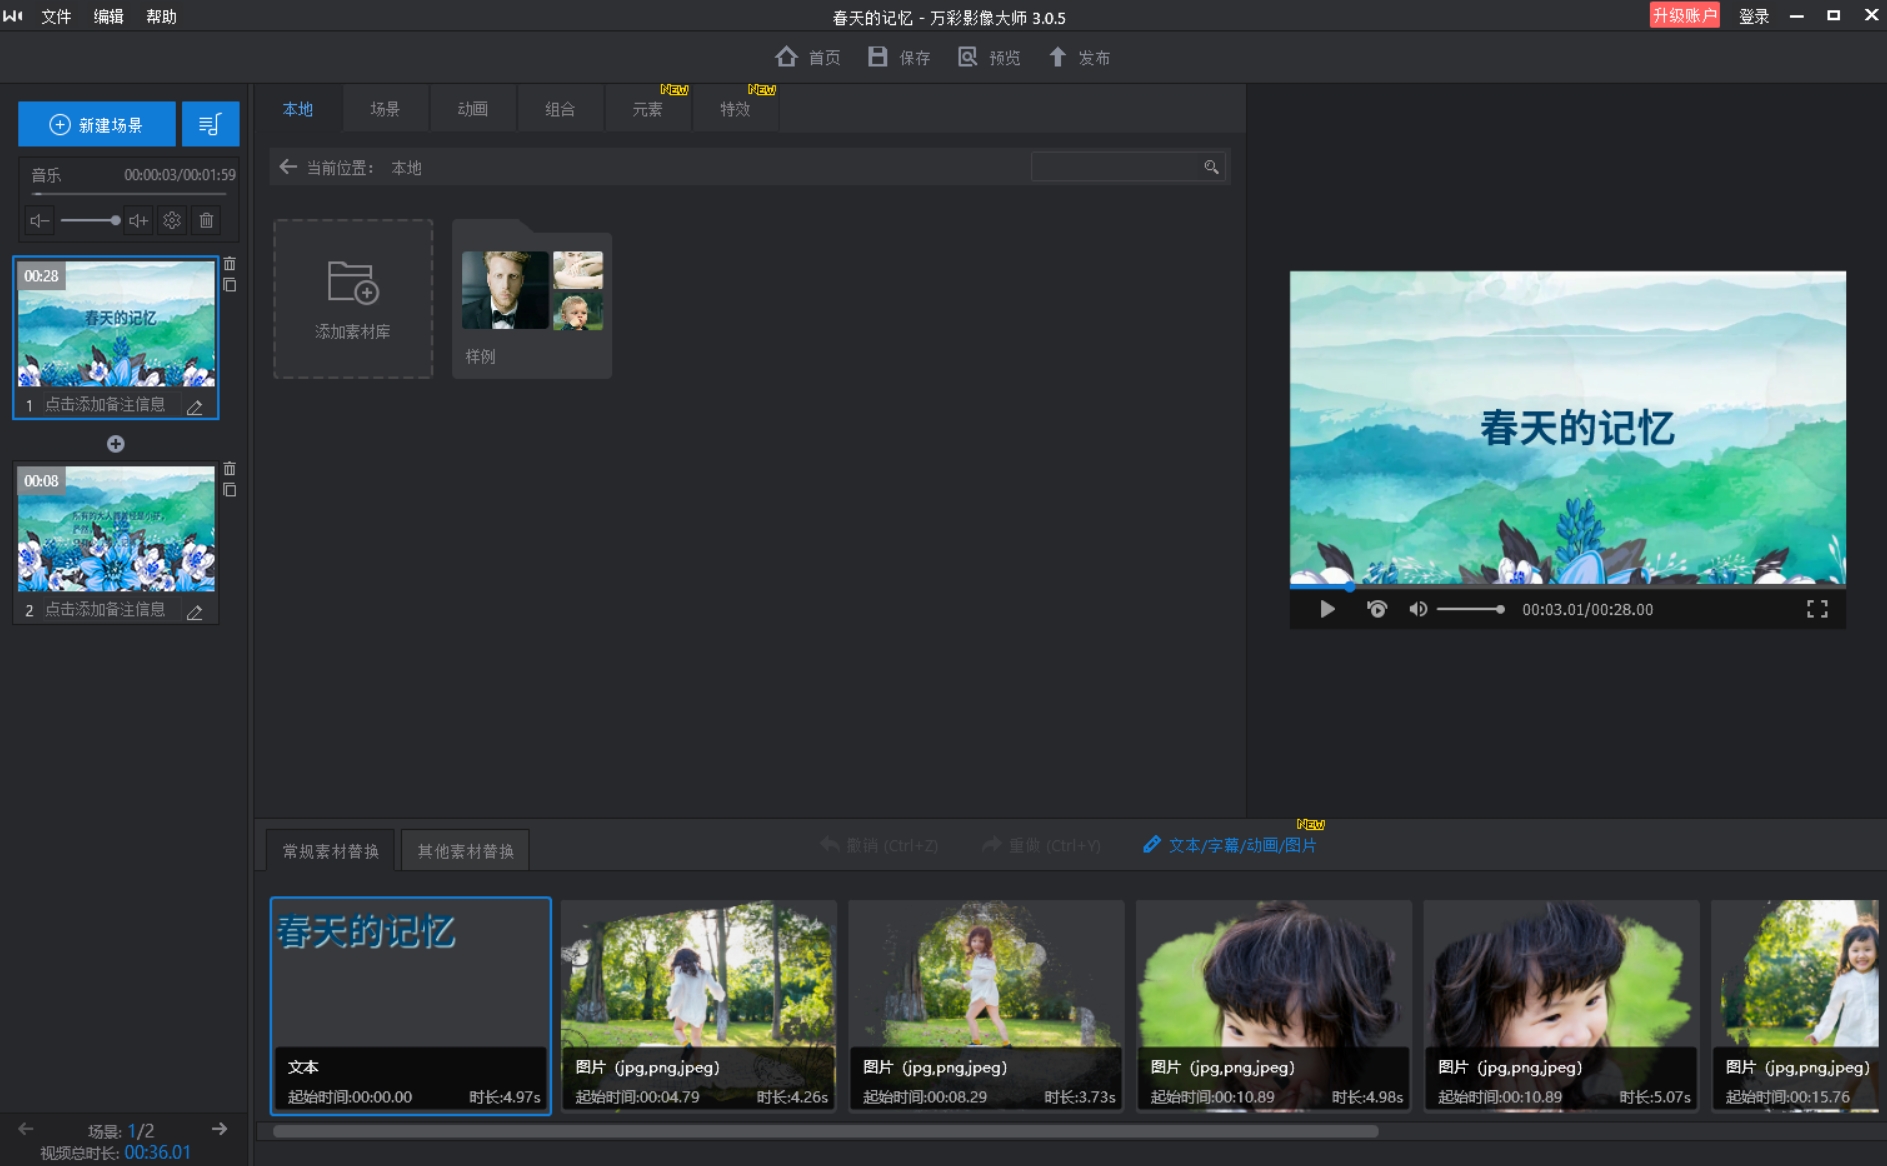Select scene 1 thumbnail 00:28
Viewport: 1887px width, 1166px height.
coord(116,324)
